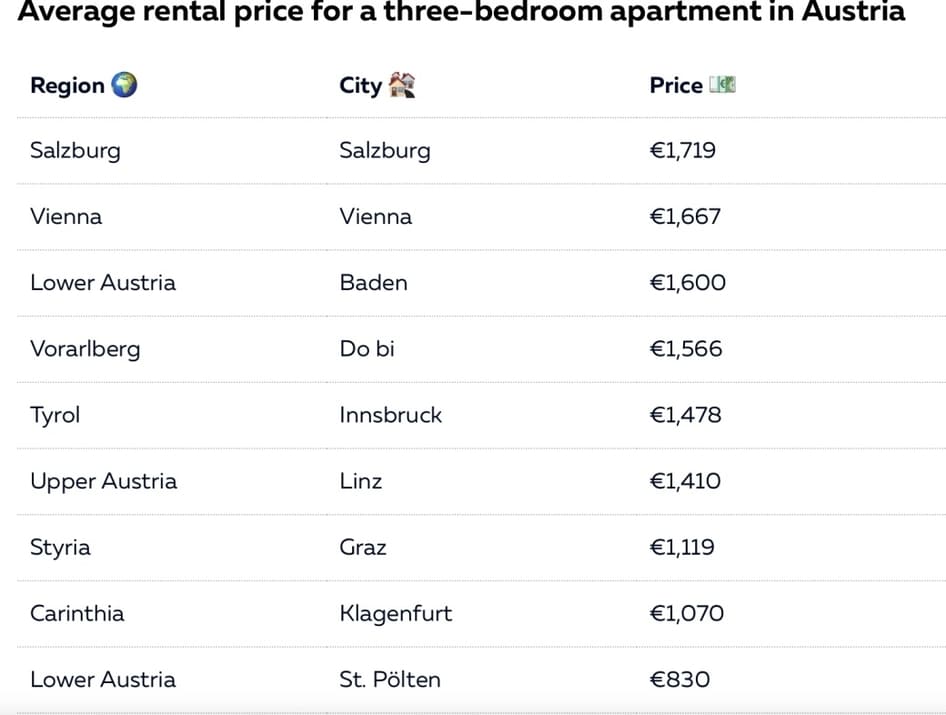Click the Klagenfurt city cell
Image resolution: width=946 pixels, height=715 pixels.
coord(395,613)
